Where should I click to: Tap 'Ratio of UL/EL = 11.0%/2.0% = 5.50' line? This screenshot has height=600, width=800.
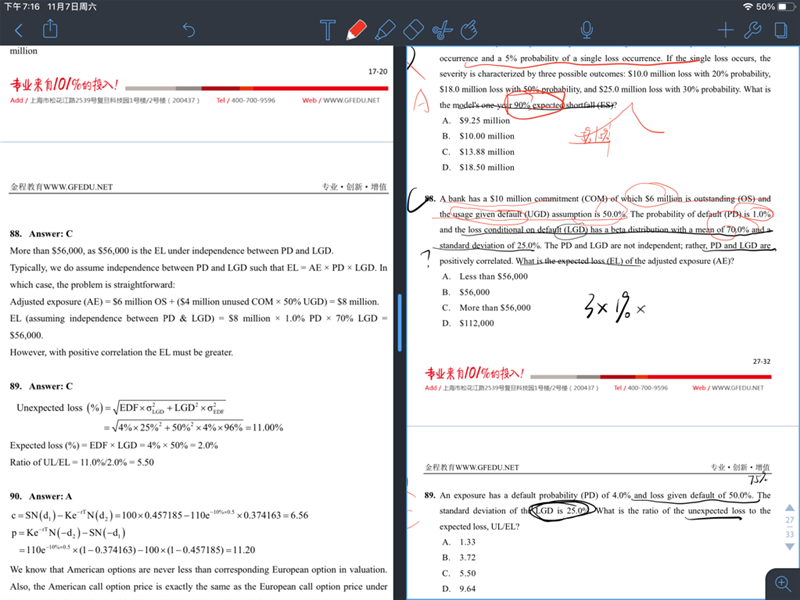[x=82, y=462]
